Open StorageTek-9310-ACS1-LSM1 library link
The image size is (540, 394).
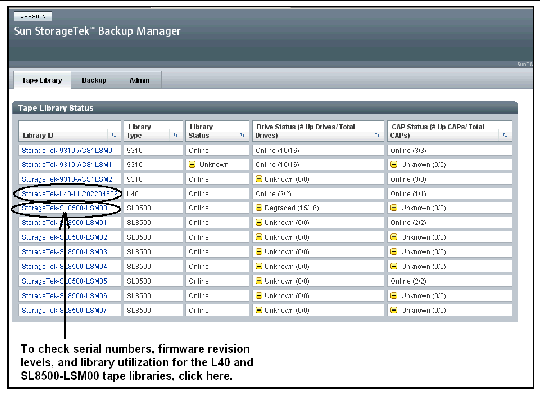coord(66,165)
